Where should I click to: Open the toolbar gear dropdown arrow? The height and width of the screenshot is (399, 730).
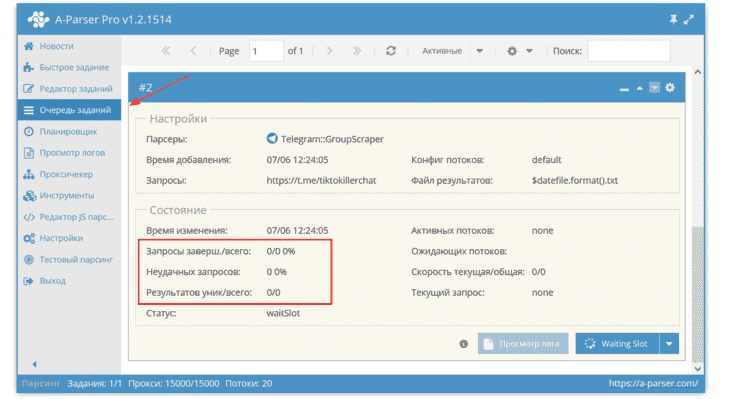529,51
